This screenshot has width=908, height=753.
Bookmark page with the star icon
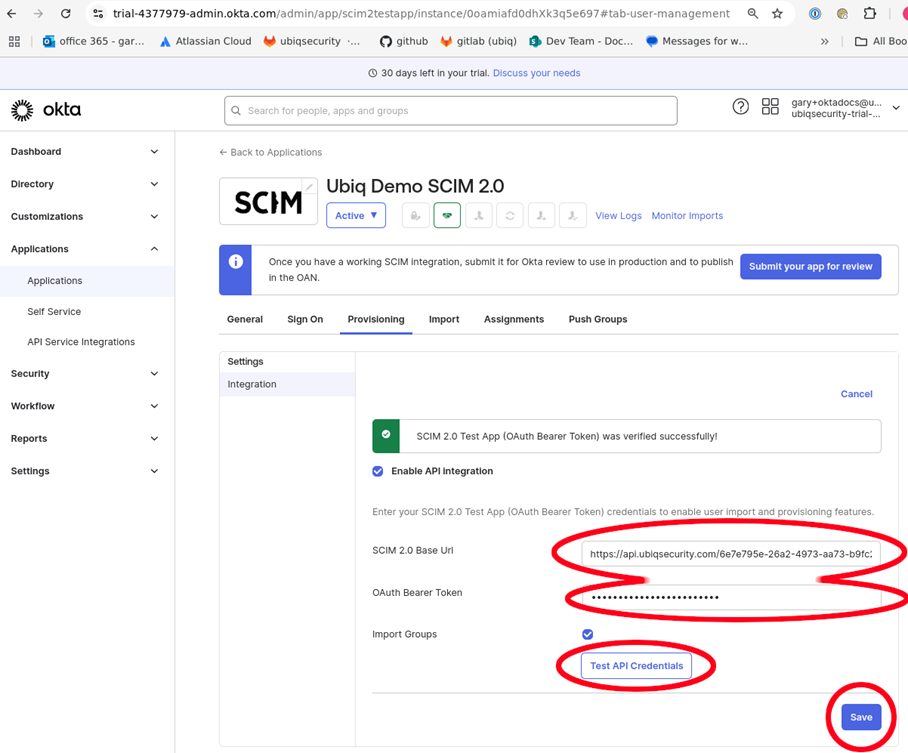[x=777, y=13]
